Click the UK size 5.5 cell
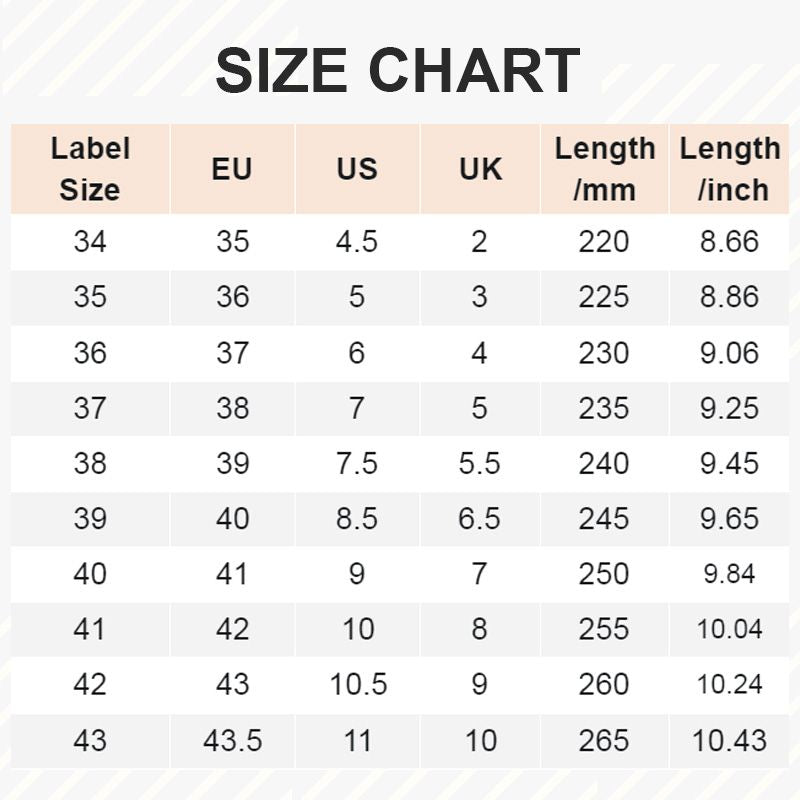This screenshot has width=800, height=800. (x=480, y=464)
